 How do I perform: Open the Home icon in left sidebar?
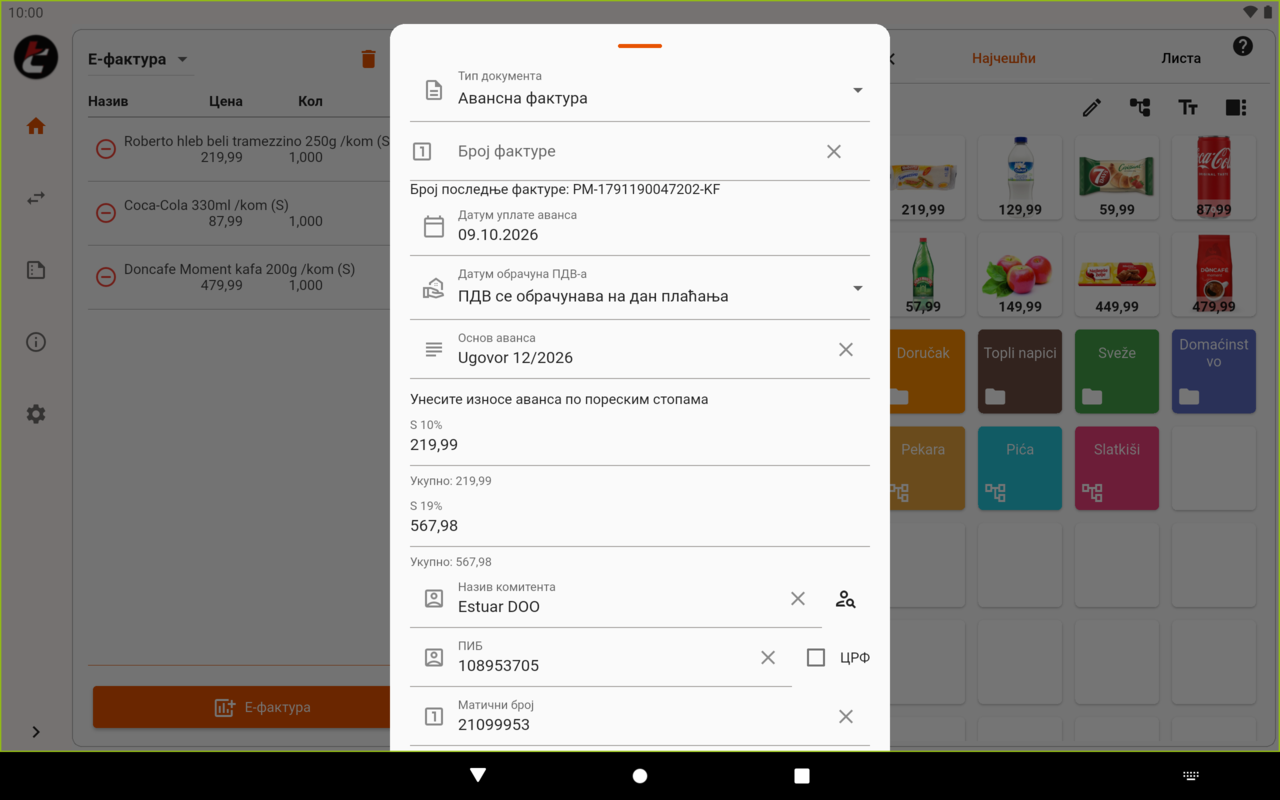[x=36, y=126]
